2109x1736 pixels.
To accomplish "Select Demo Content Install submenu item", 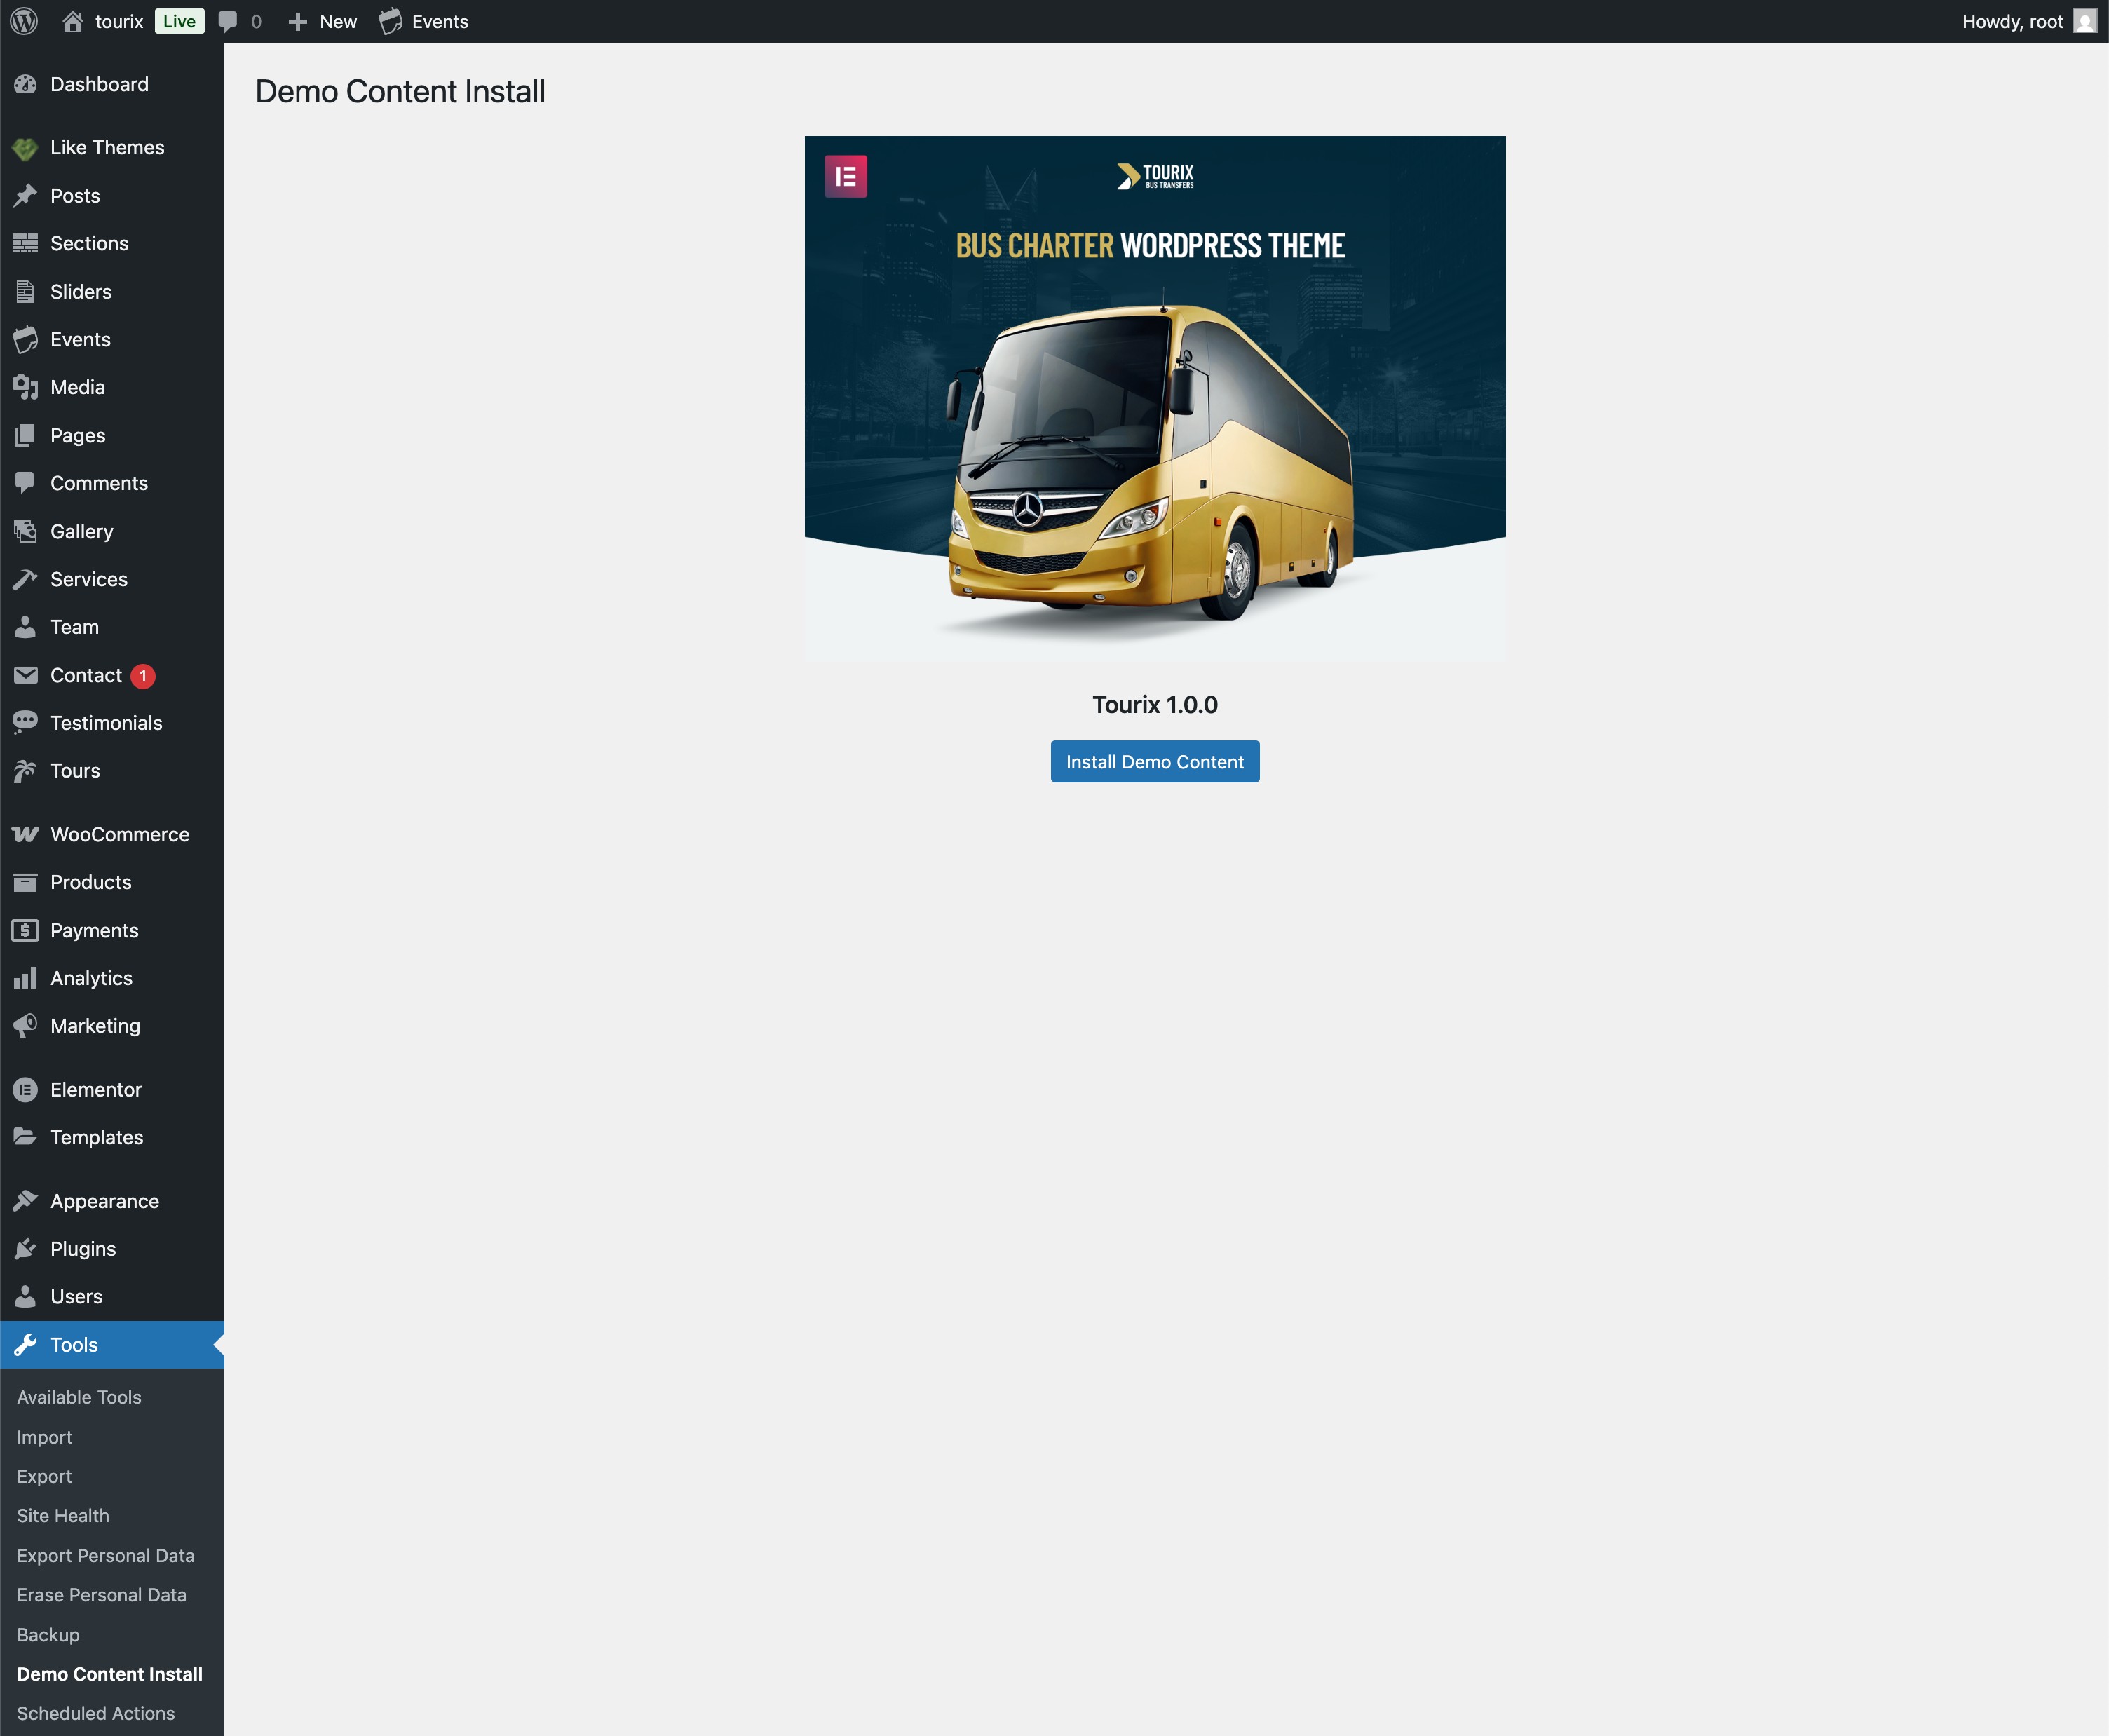I will pos(109,1674).
